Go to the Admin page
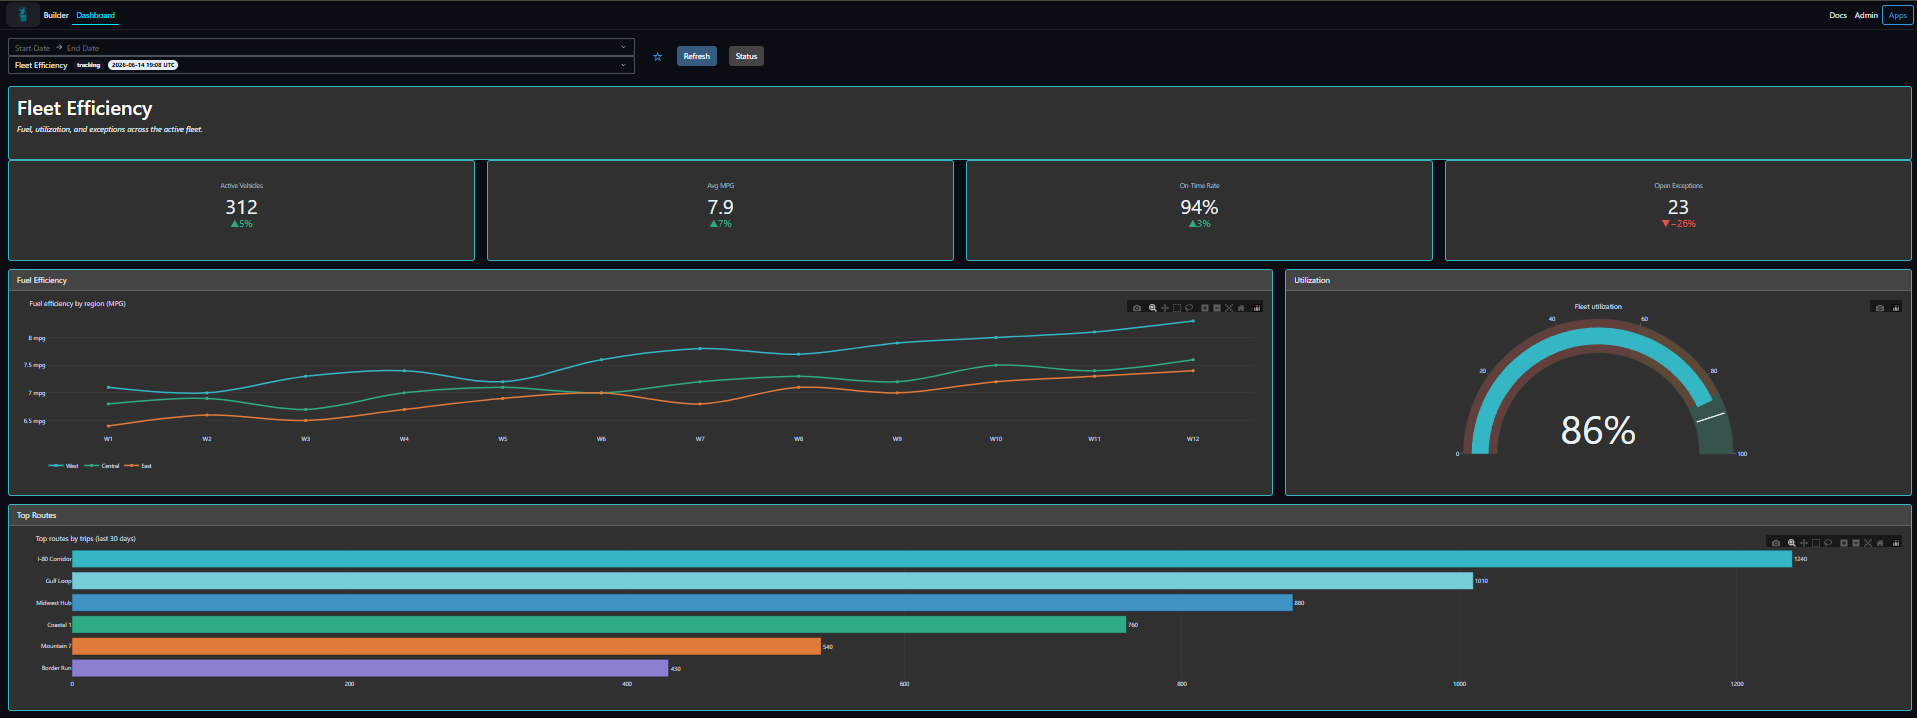This screenshot has width=1917, height=718. (1866, 15)
